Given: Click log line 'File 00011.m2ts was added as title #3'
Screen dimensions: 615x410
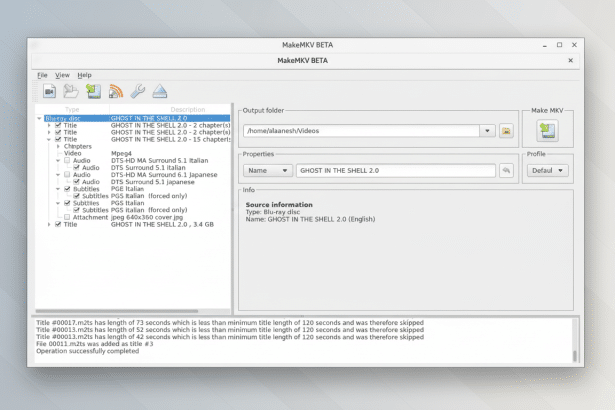Looking at the screenshot, I should coord(95,344).
